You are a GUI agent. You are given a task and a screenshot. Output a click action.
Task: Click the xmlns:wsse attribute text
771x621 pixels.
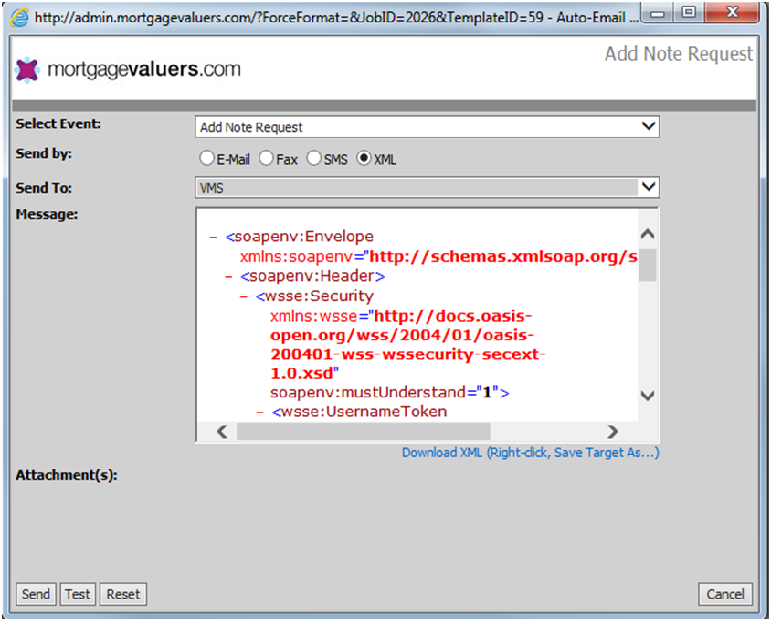click(x=313, y=316)
